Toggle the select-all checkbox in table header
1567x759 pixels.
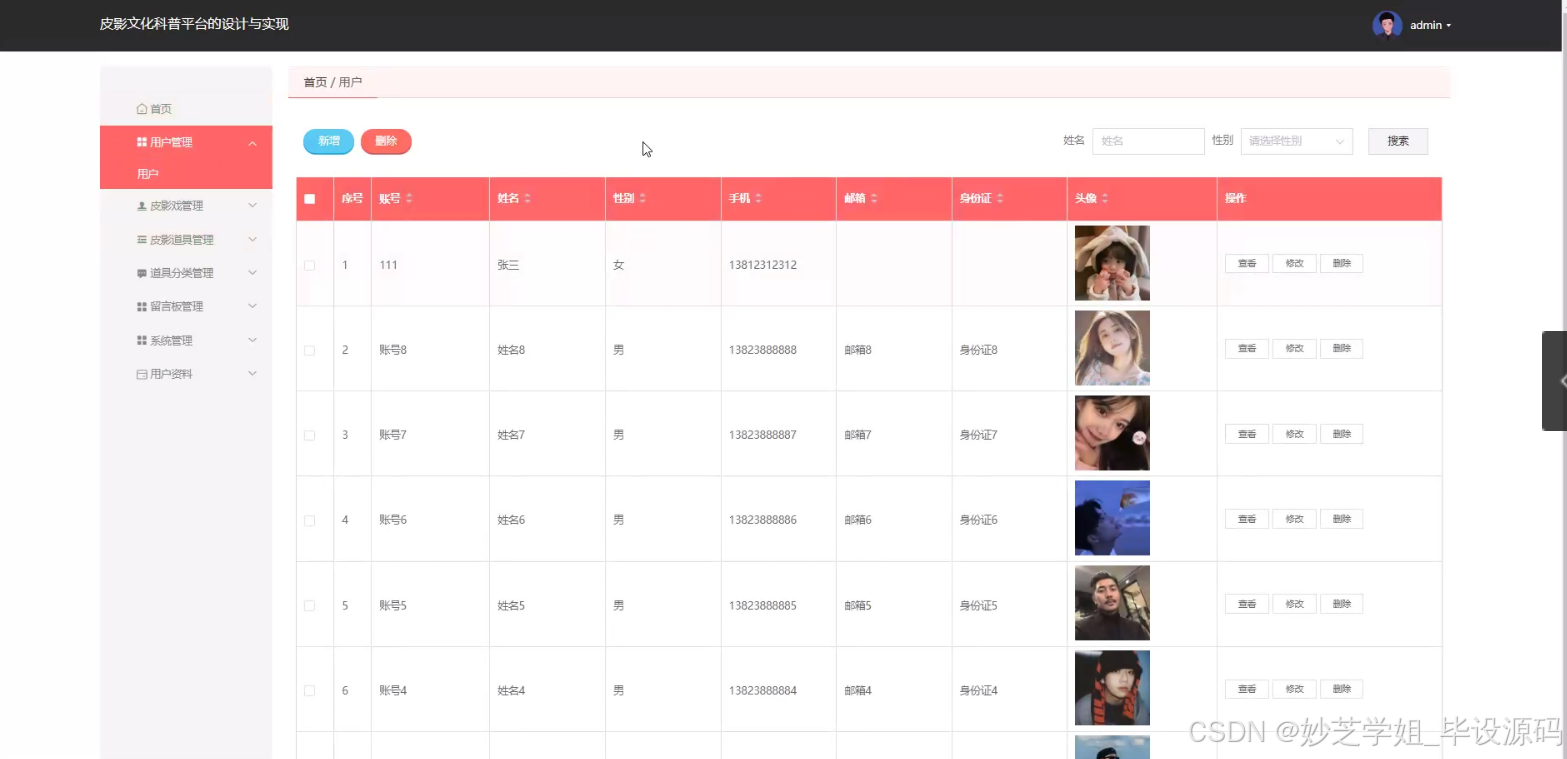[310, 199]
